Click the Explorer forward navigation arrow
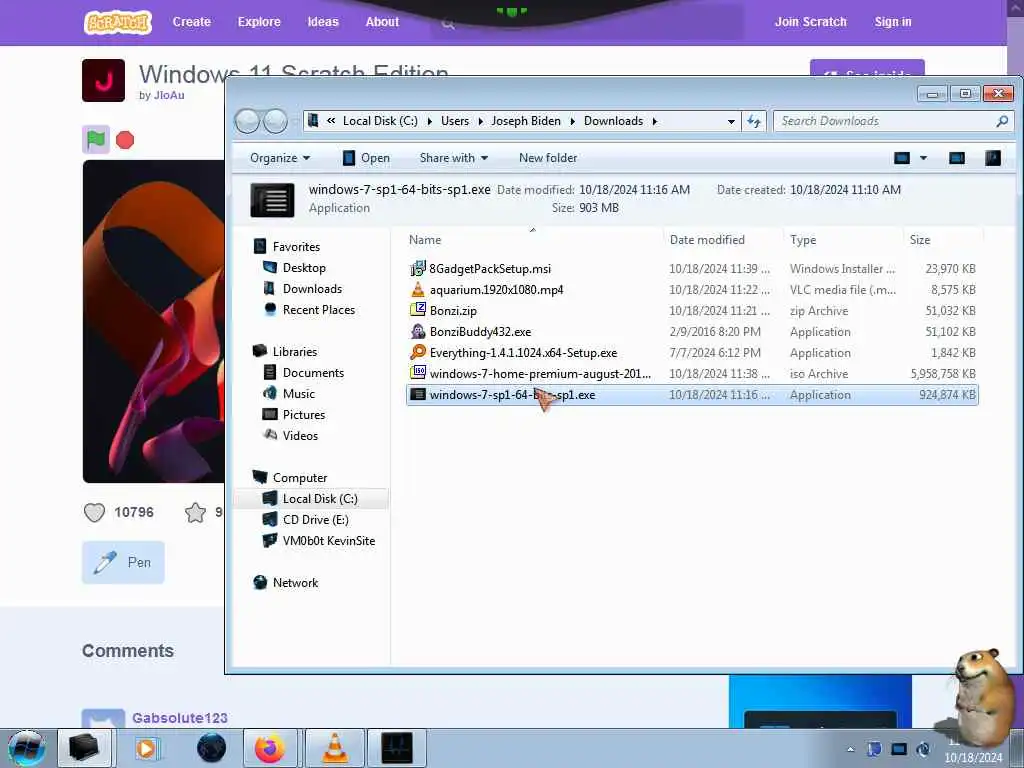The width and height of the screenshot is (1024, 768). [275, 121]
